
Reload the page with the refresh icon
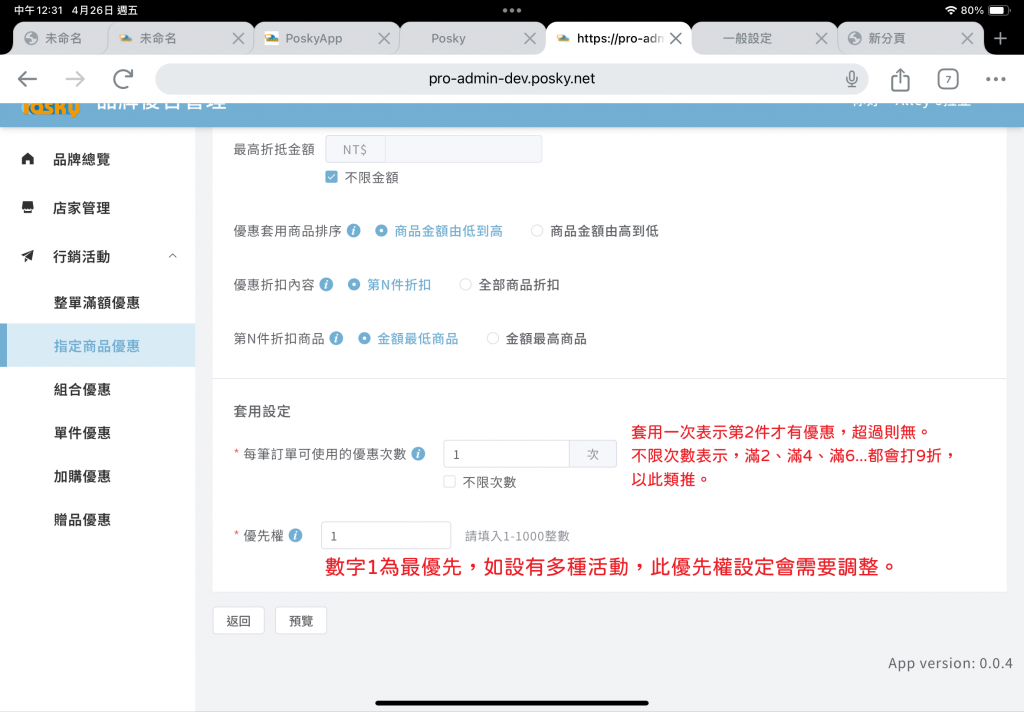(123, 79)
